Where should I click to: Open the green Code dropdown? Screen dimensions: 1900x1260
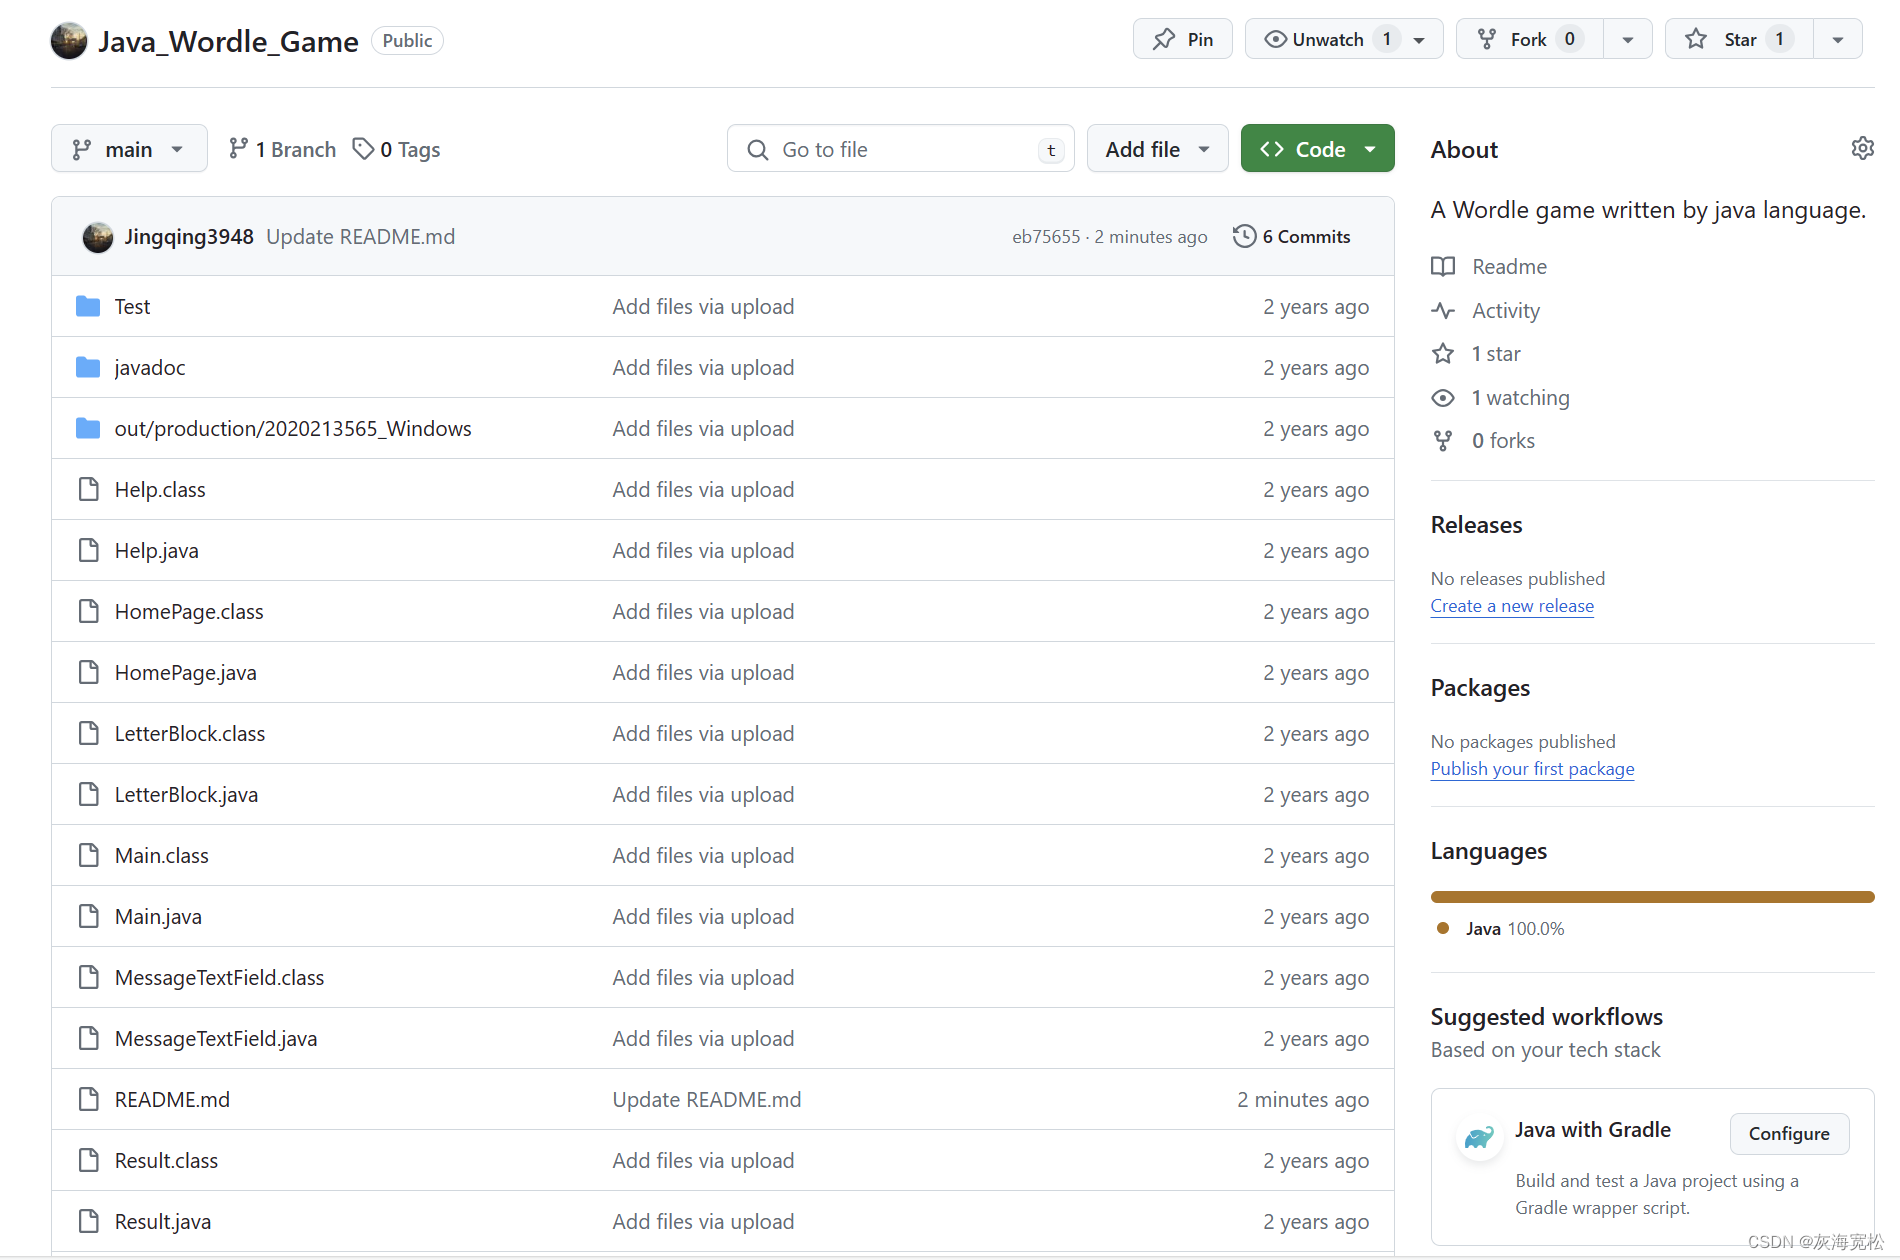[x=1317, y=148]
